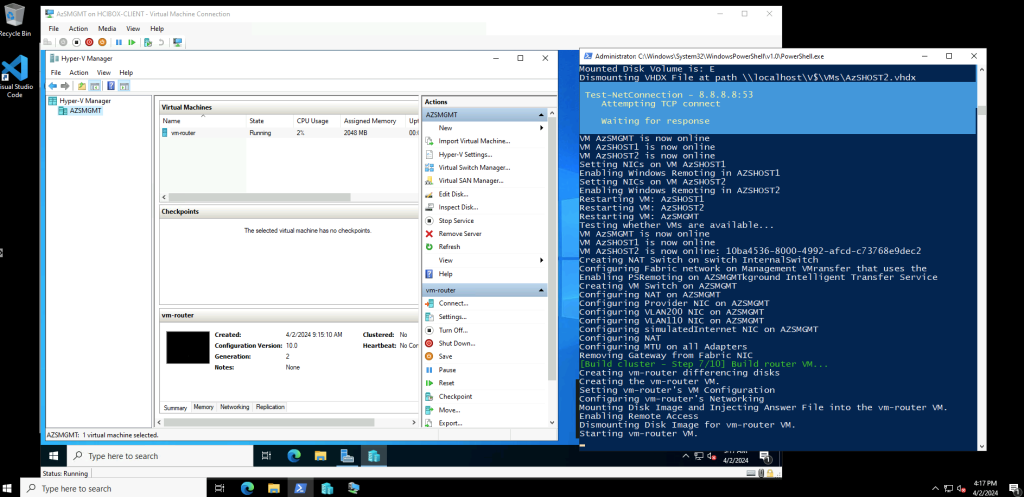Viewport: 1024px width, 497px height.
Task: Click the vm-router preview thumbnail
Action: [x=187, y=347]
